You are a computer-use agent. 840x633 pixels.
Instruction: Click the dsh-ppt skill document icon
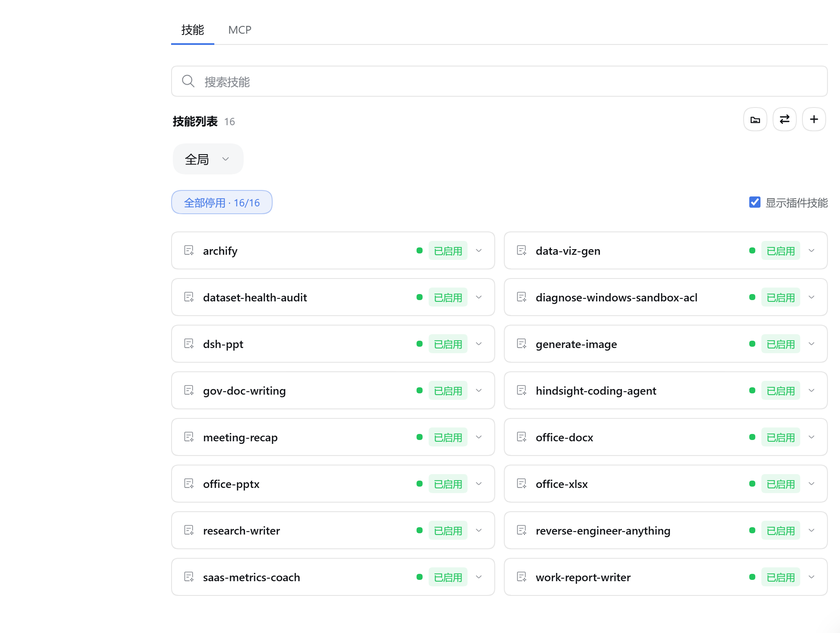pyautogui.click(x=189, y=343)
